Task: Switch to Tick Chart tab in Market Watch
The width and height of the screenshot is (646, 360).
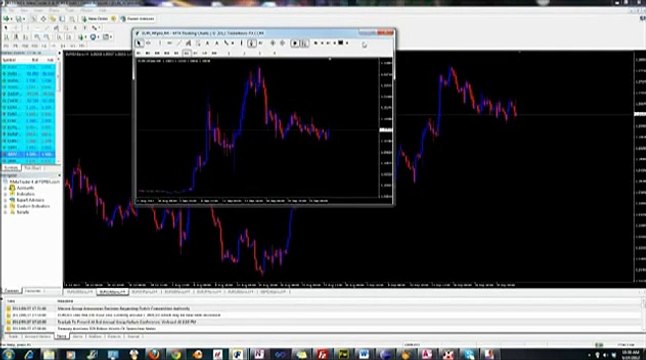Action: point(32,168)
